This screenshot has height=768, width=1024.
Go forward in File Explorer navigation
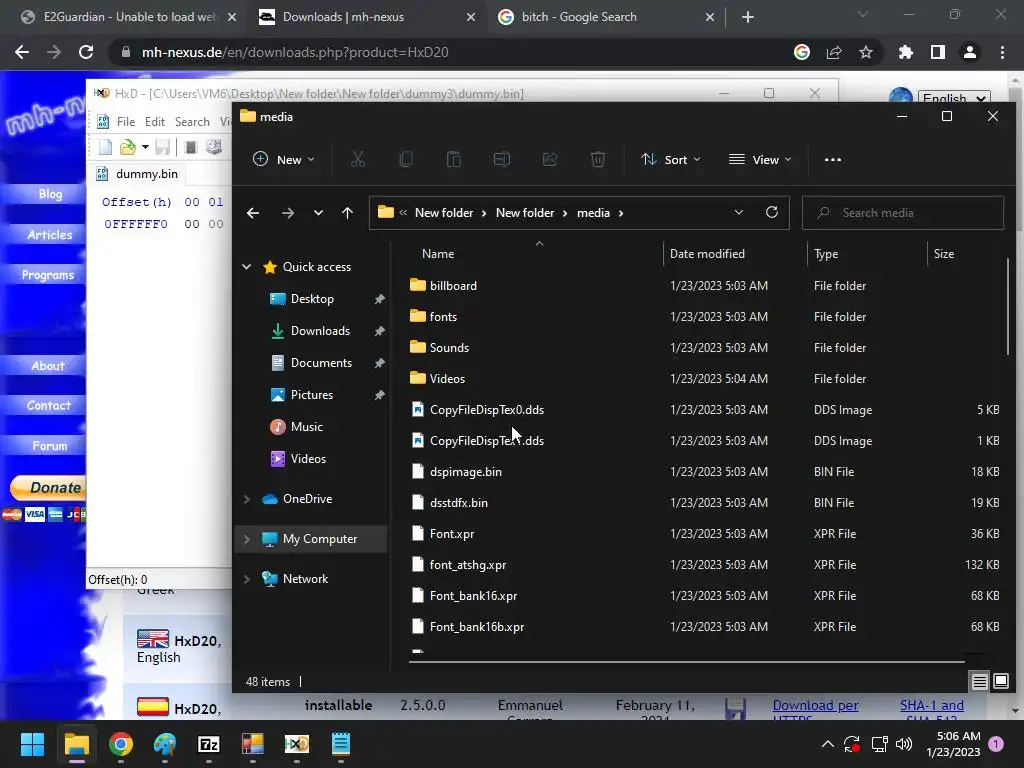pos(287,213)
